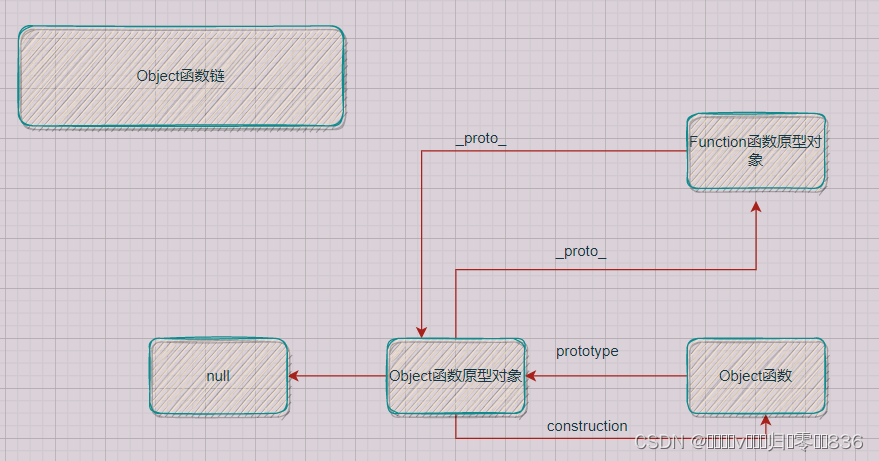Screen dimensions: 879x461
Task: Select the Function函数原型对象 node
Action: pos(756,151)
